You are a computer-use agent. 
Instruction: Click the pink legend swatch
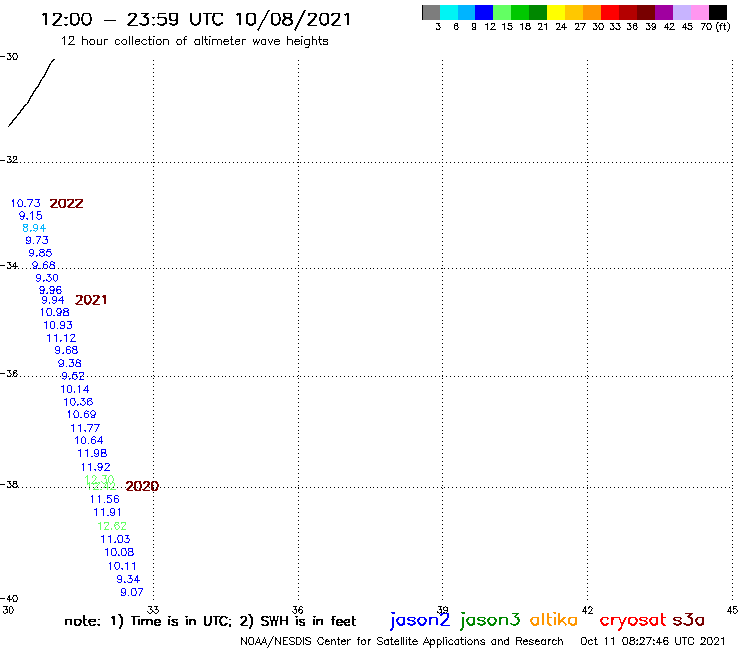699,12
